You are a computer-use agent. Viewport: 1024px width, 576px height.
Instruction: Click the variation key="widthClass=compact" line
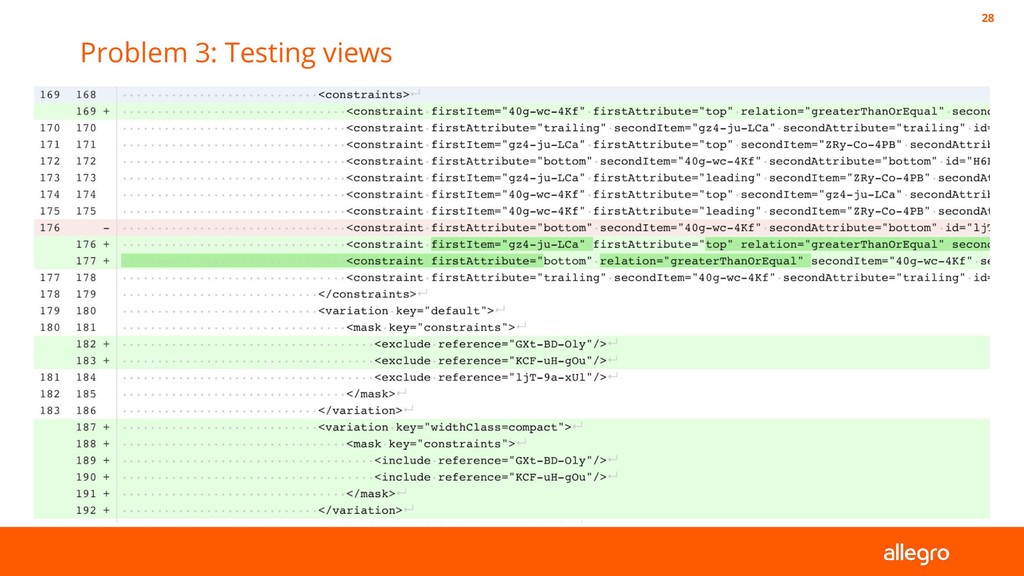coord(445,427)
